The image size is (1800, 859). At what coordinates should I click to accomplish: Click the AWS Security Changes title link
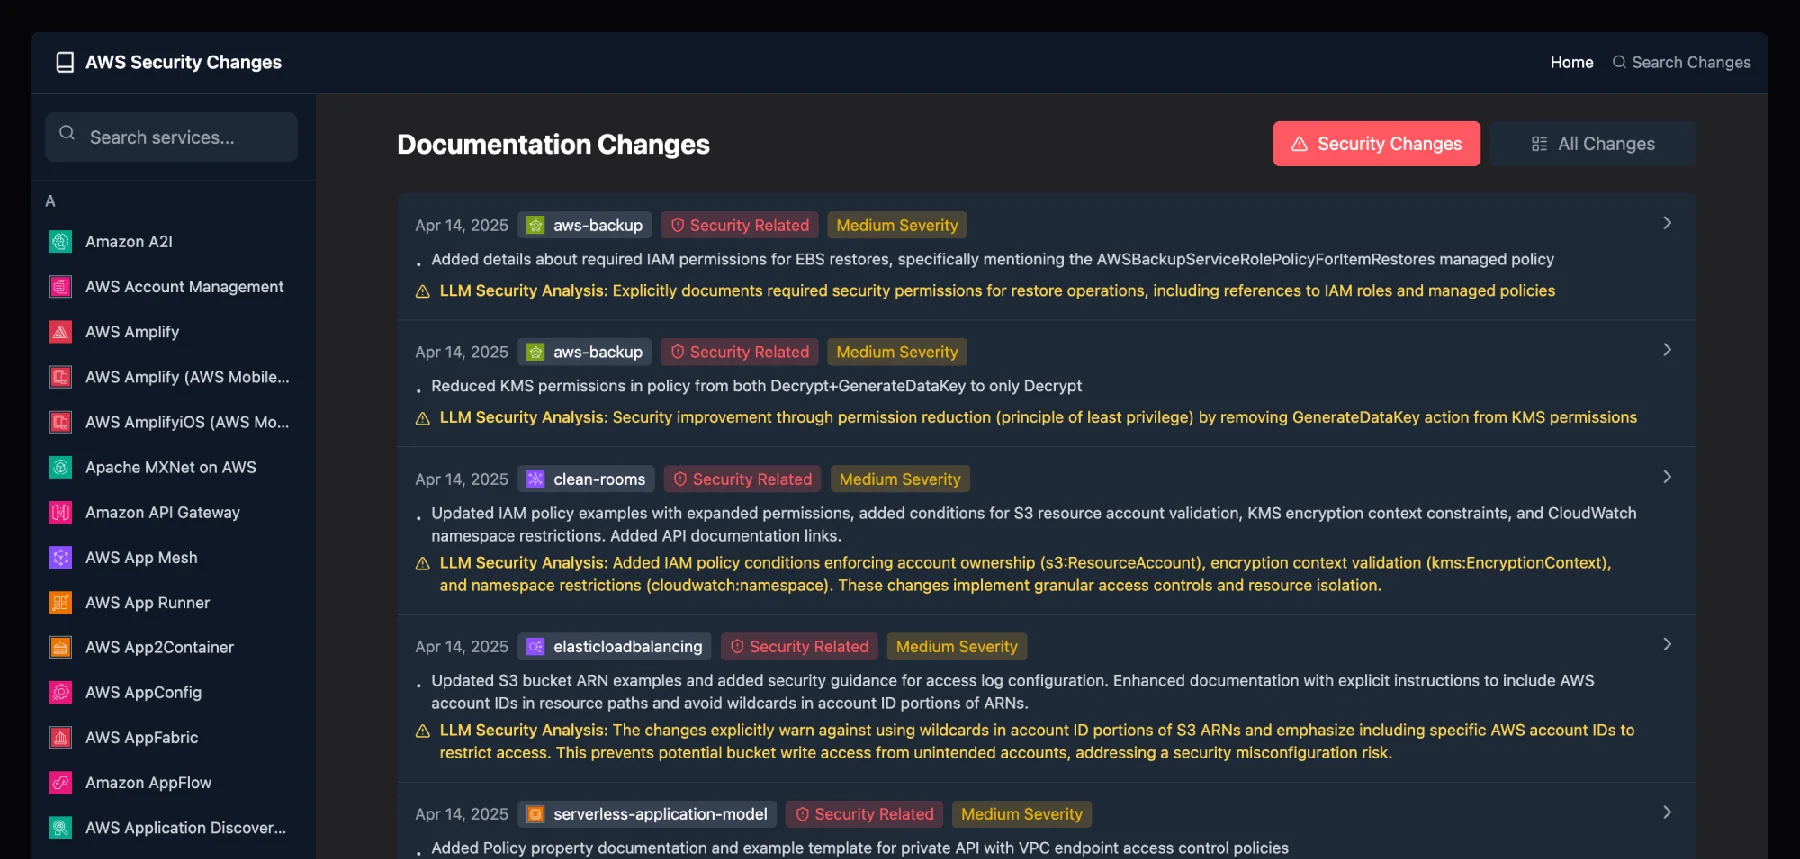click(x=183, y=62)
